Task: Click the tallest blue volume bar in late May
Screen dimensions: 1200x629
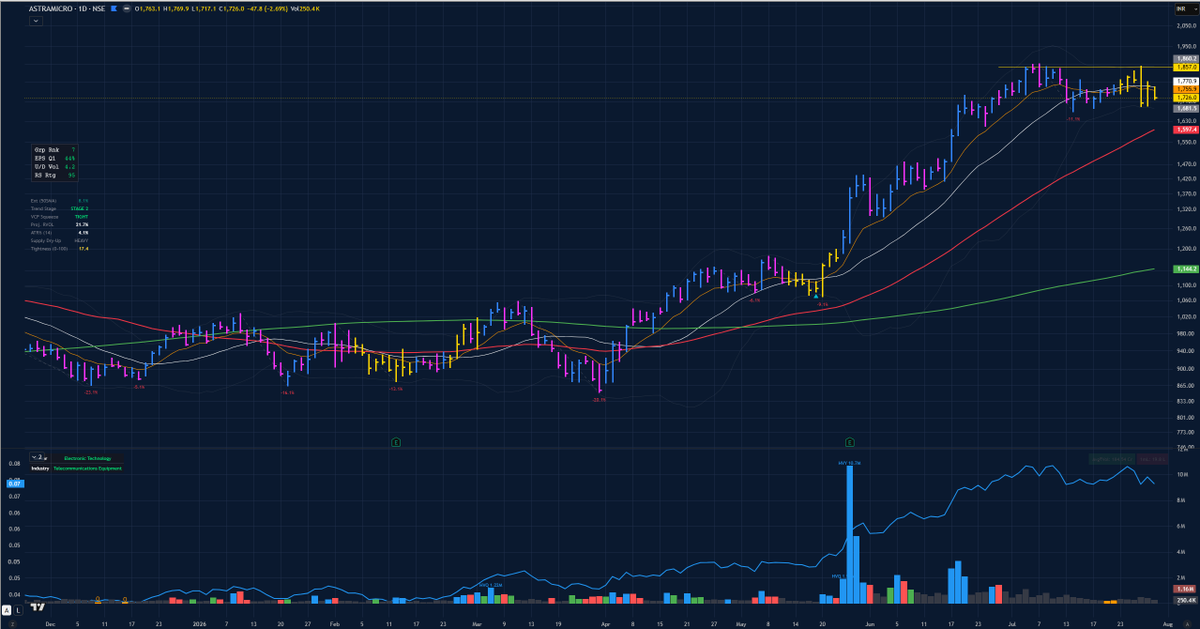Action: point(850,534)
